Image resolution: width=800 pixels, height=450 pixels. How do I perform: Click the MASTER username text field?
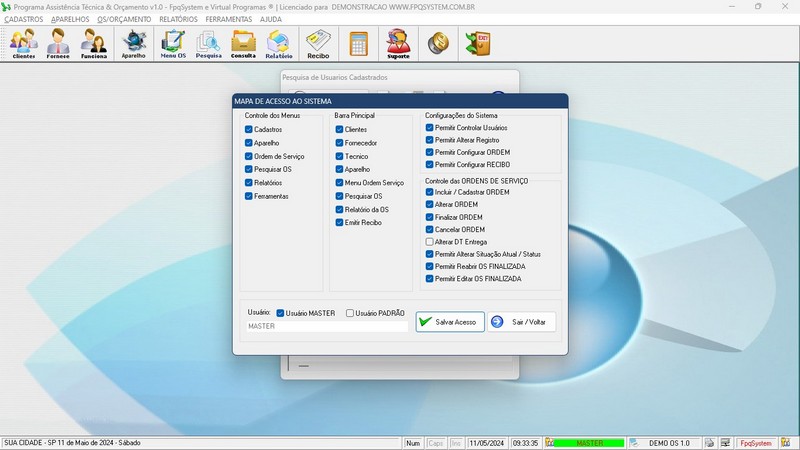tap(326, 326)
